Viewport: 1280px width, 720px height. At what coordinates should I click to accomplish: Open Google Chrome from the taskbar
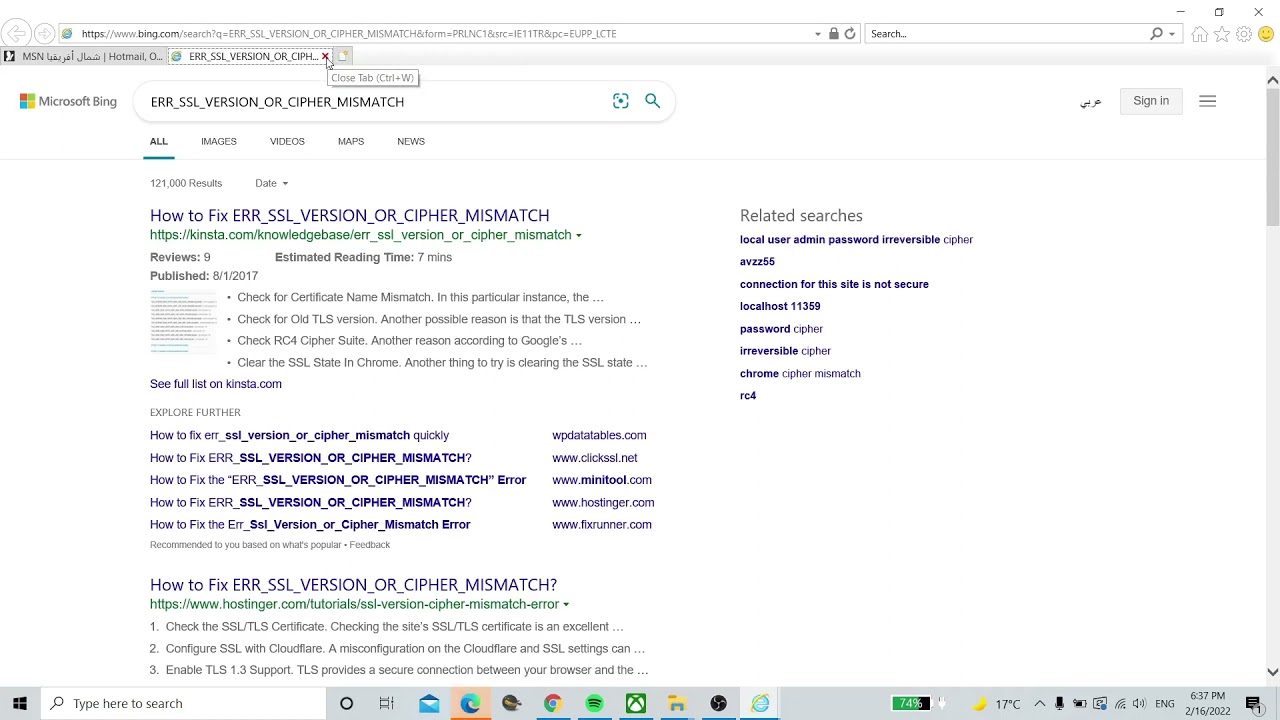[x=552, y=703]
